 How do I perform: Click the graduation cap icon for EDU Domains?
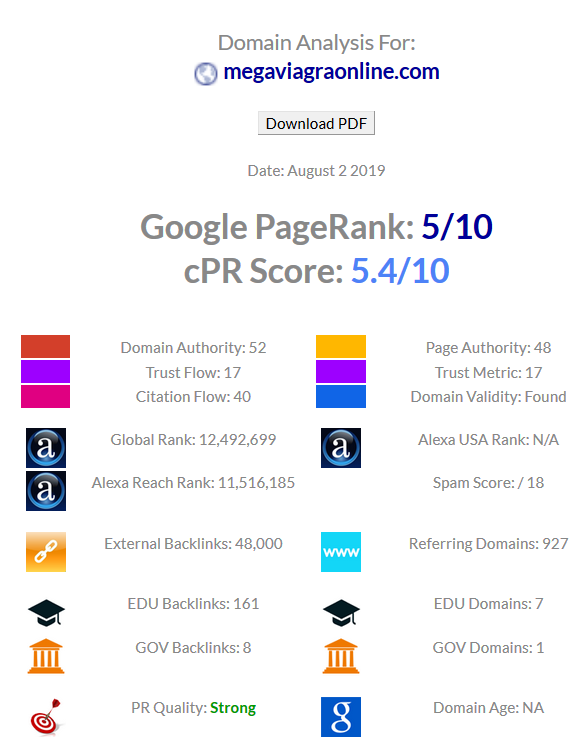pos(341,613)
